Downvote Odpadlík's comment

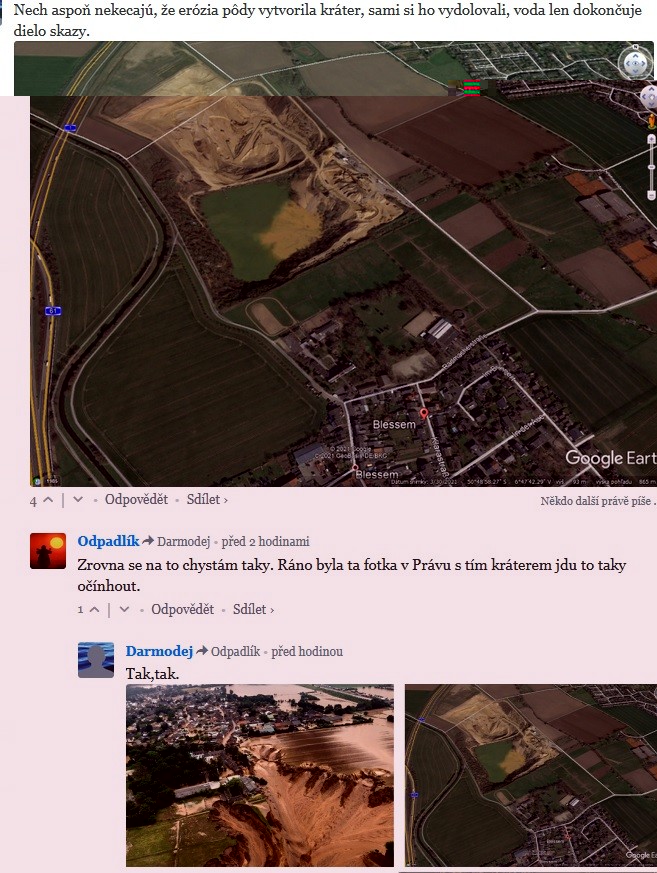[x=125, y=610]
